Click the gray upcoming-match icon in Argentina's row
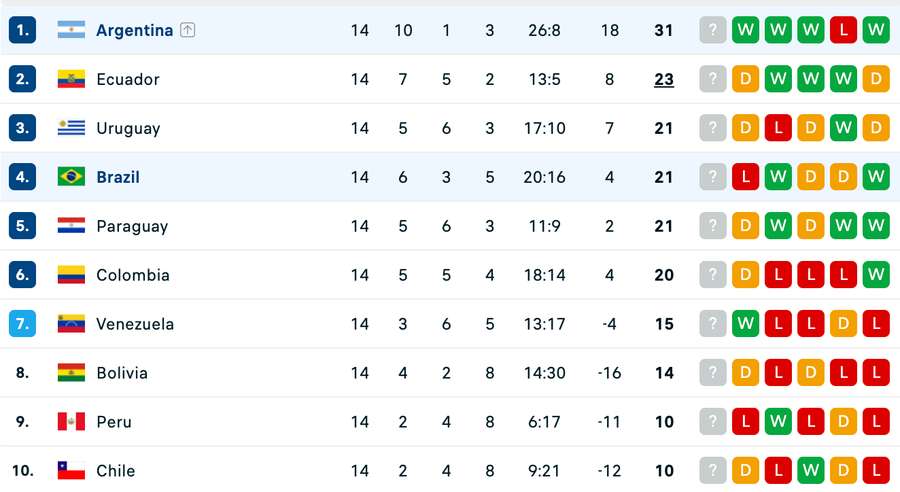 click(x=713, y=30)
